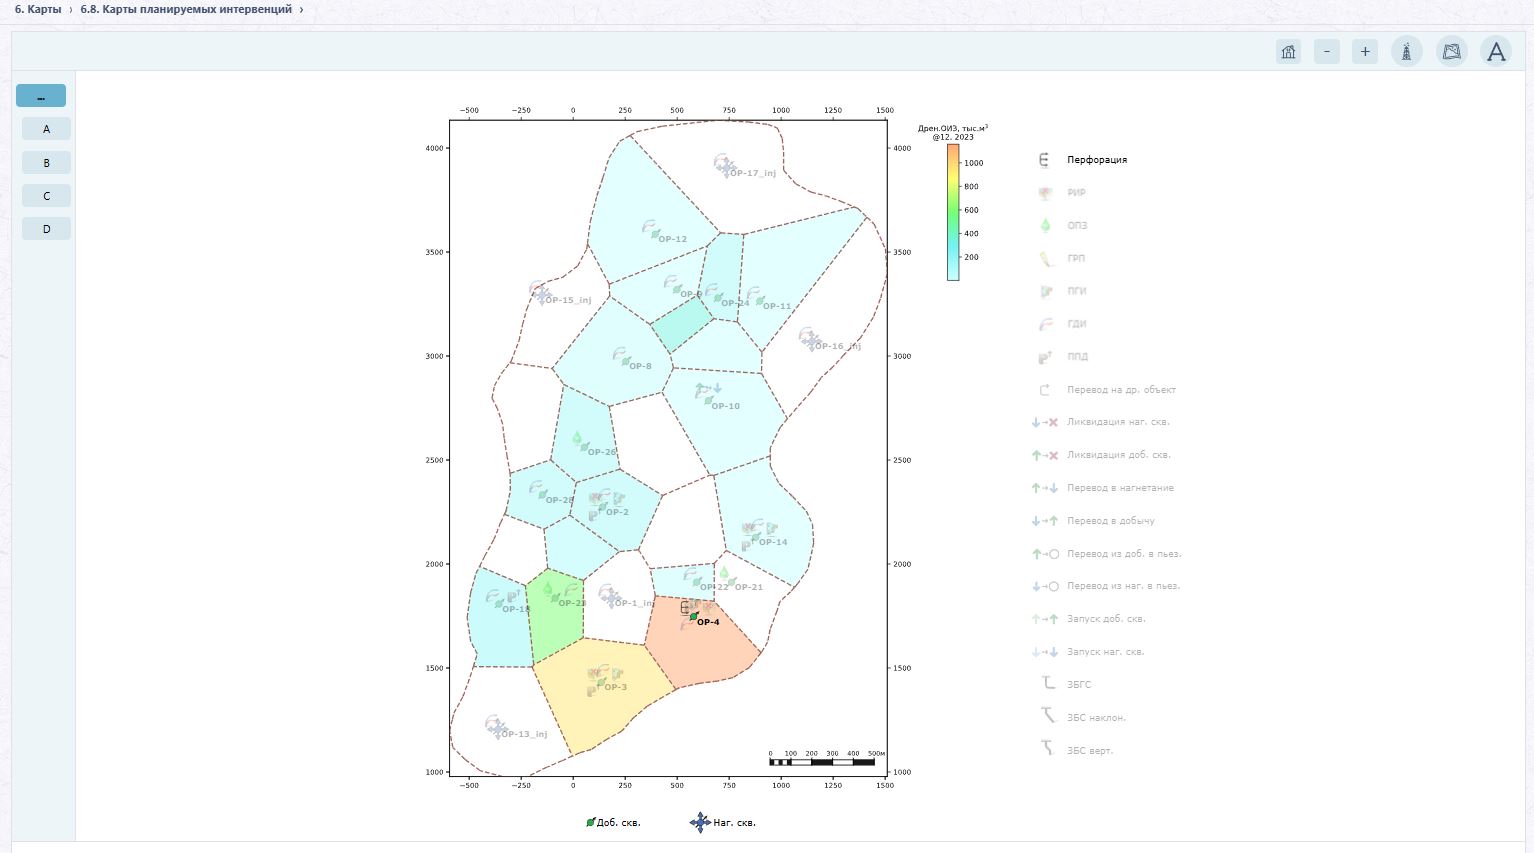Click the Дрен.ОИЗ color scale bar
1534x853 pixels.
coord(953,212)
